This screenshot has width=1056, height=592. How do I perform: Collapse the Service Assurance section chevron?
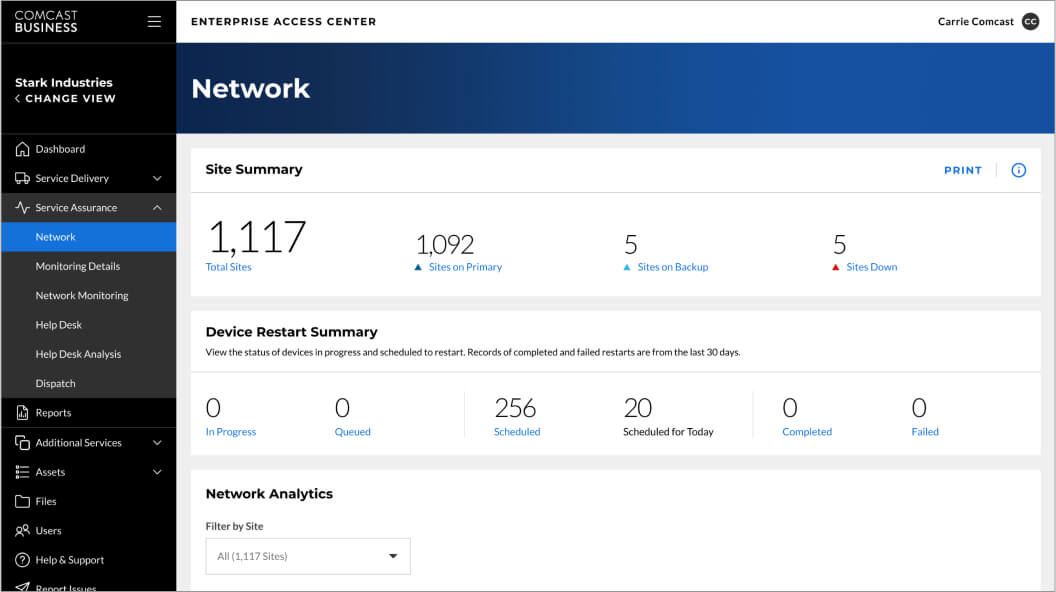click(157, 208)
